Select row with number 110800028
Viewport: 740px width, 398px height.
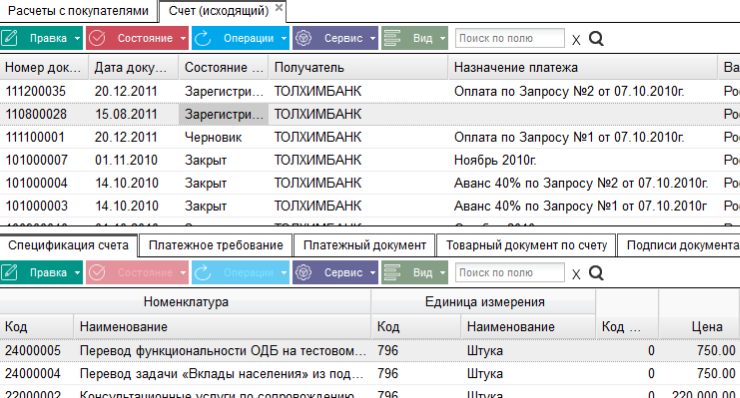370,114
